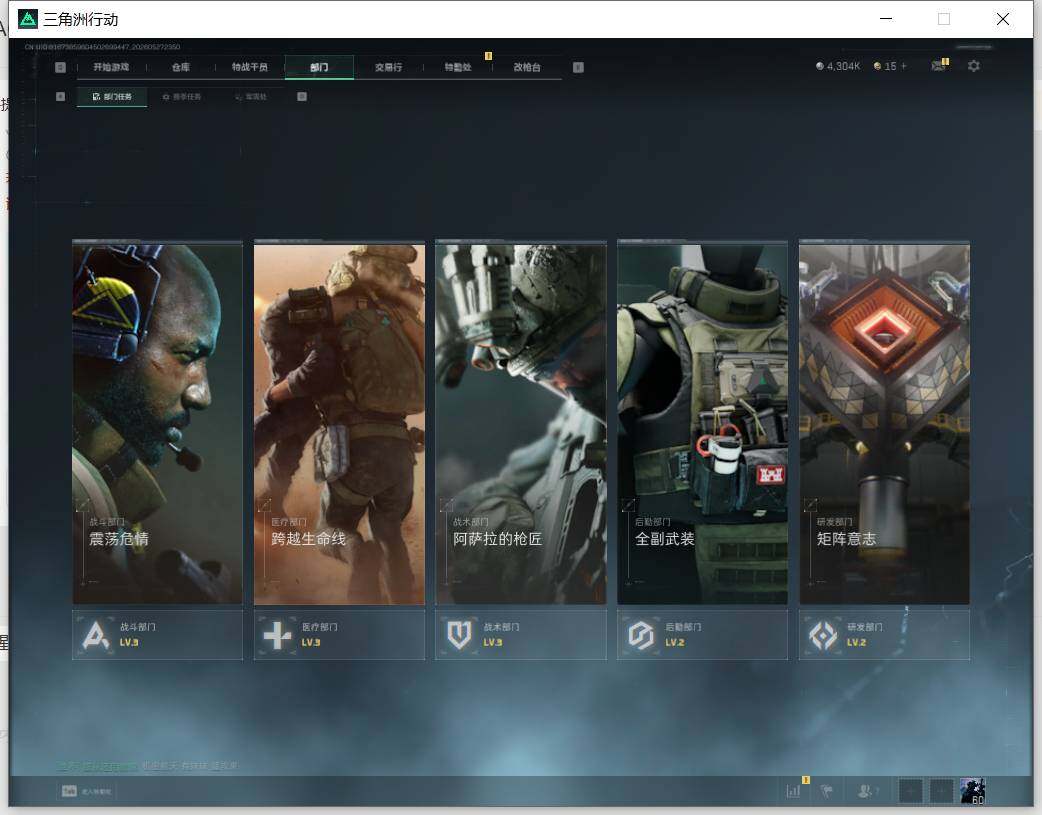1042x815 pixels.
Task: Click the 三角洲行动 app logo in title bar
Action: [28, 19]
